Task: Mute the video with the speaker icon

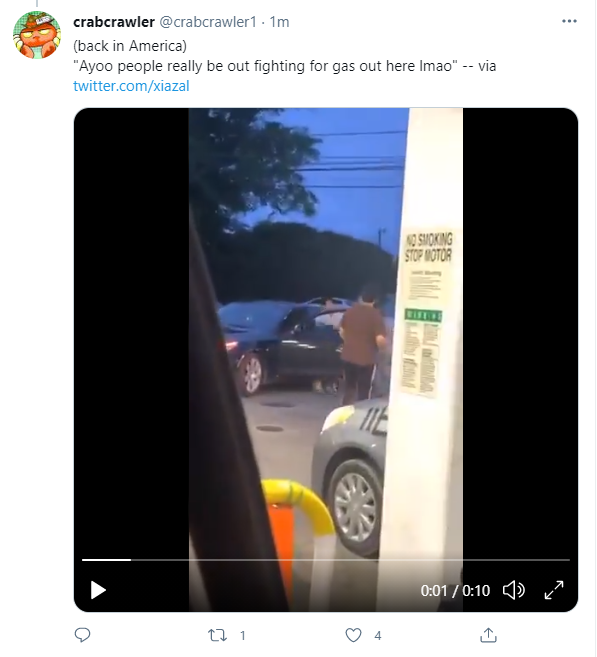Action: coord(514,590)
